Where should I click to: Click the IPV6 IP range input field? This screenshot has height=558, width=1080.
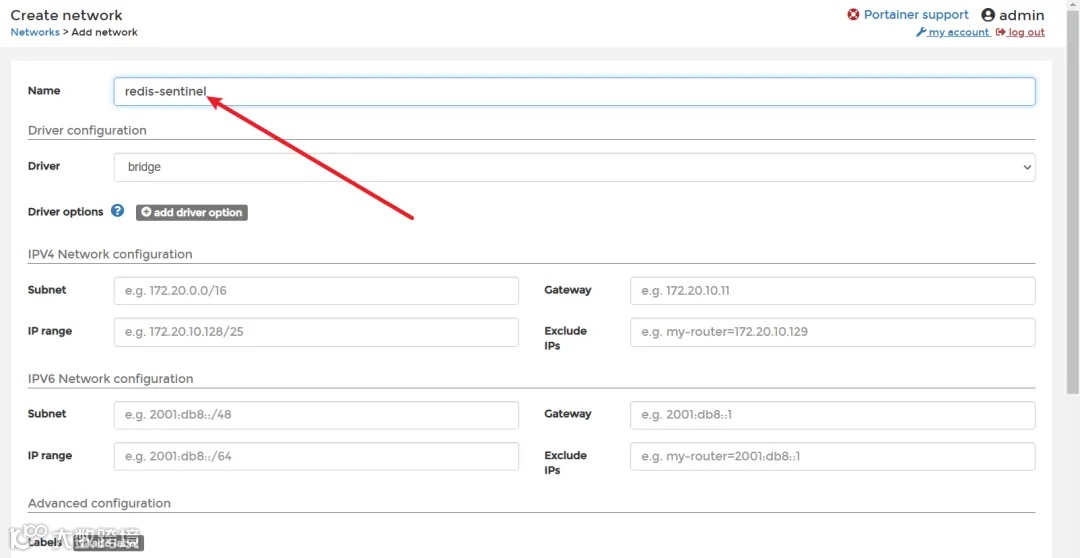(316, 456)
